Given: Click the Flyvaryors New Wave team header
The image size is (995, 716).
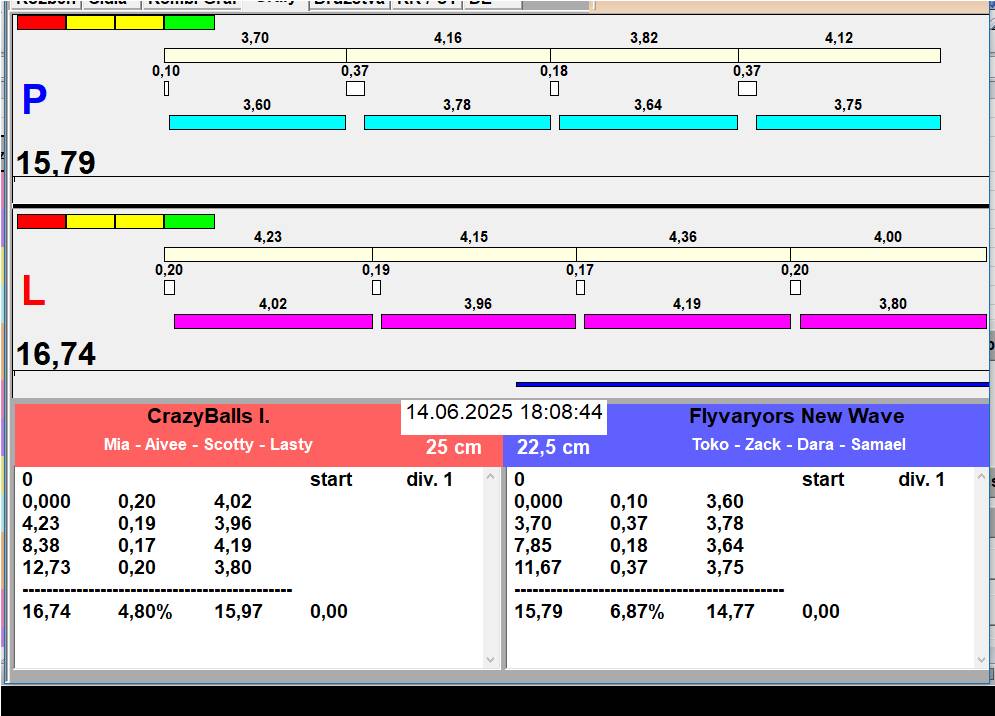Looking at the screenshot, I should coord(797,417).
